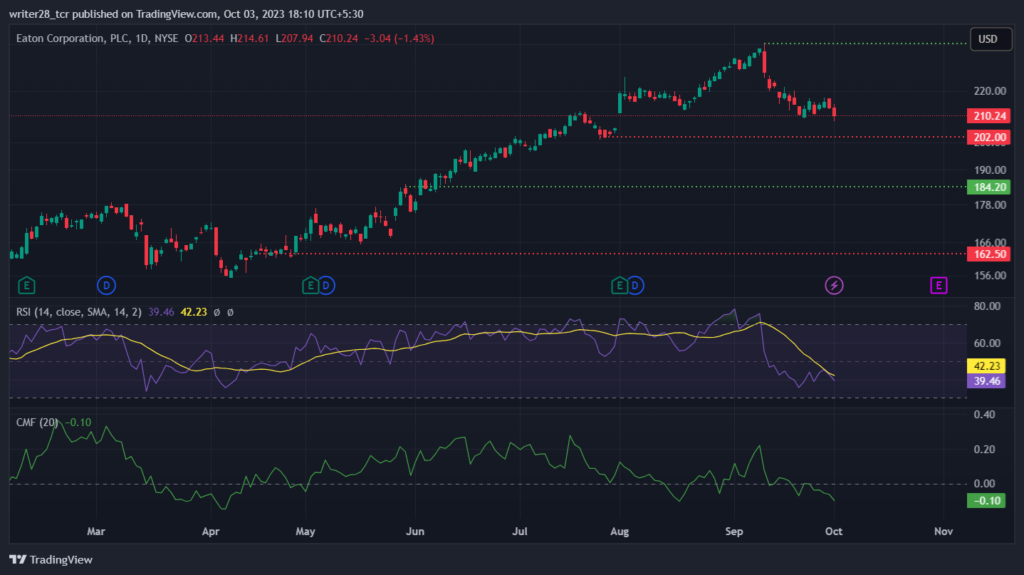1024x575 pixels.
Task: Click the 210.24 current price label
Action: click(989, 116)
